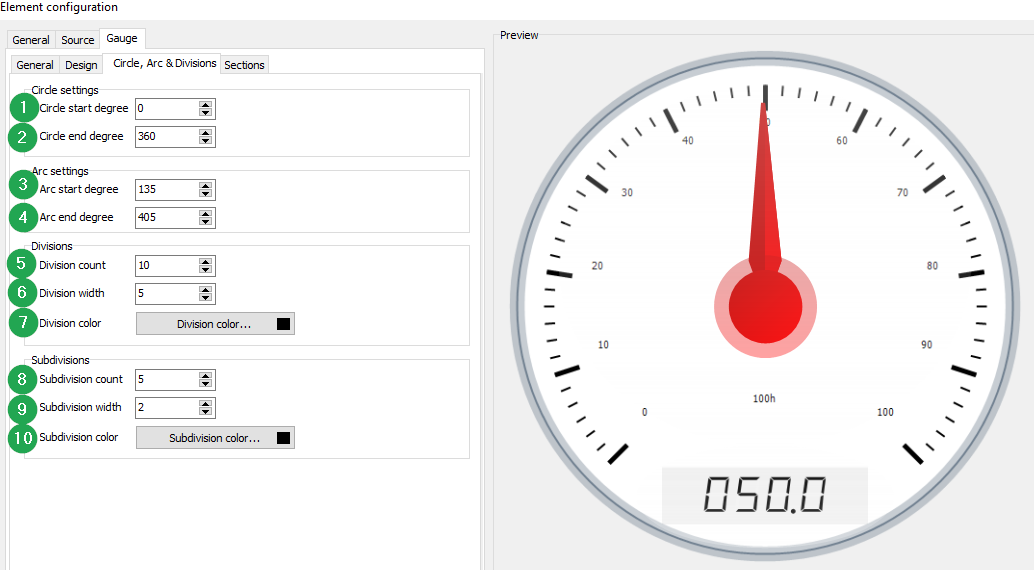Decrease Division width with down arrow
Image resolution: width=1034 pixels, height=570 pixels.
click(x=205, y=298)
